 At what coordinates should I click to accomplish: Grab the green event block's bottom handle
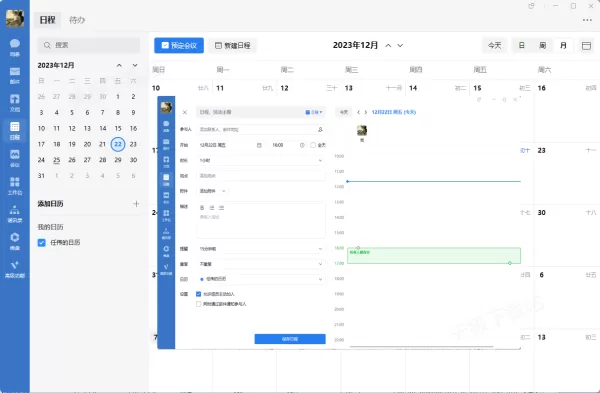[510, 263]
